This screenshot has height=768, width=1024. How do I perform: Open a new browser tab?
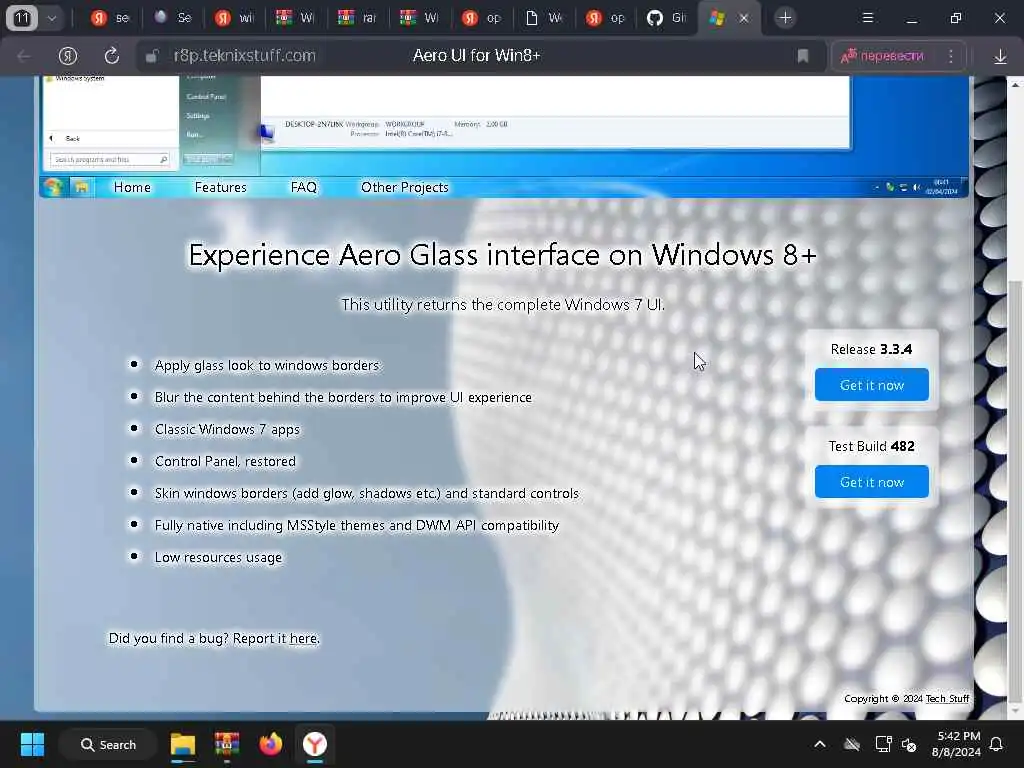pos(785,18)
